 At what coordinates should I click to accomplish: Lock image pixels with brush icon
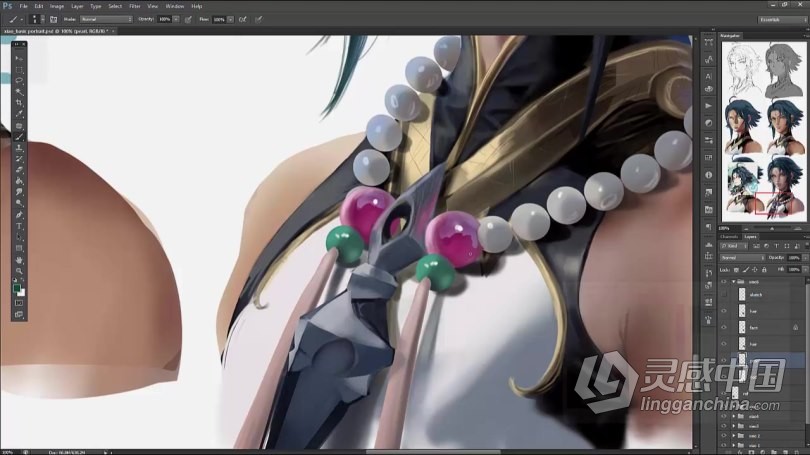[x=745, y=270]
